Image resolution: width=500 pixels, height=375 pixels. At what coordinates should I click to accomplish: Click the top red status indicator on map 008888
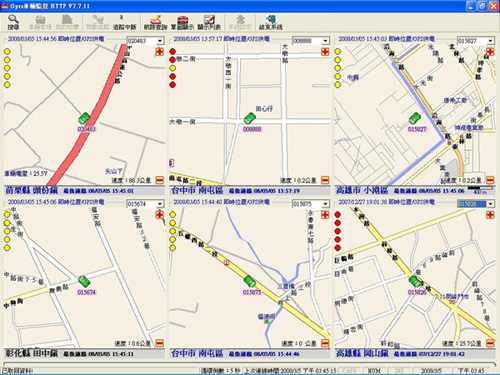point(172,51)
